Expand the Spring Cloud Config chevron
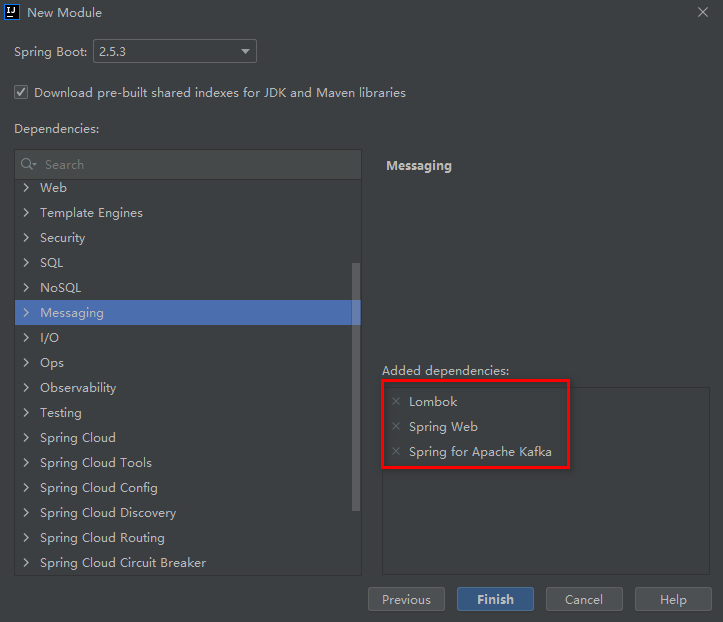Screen dimensions: 723x622 point(26,487)
